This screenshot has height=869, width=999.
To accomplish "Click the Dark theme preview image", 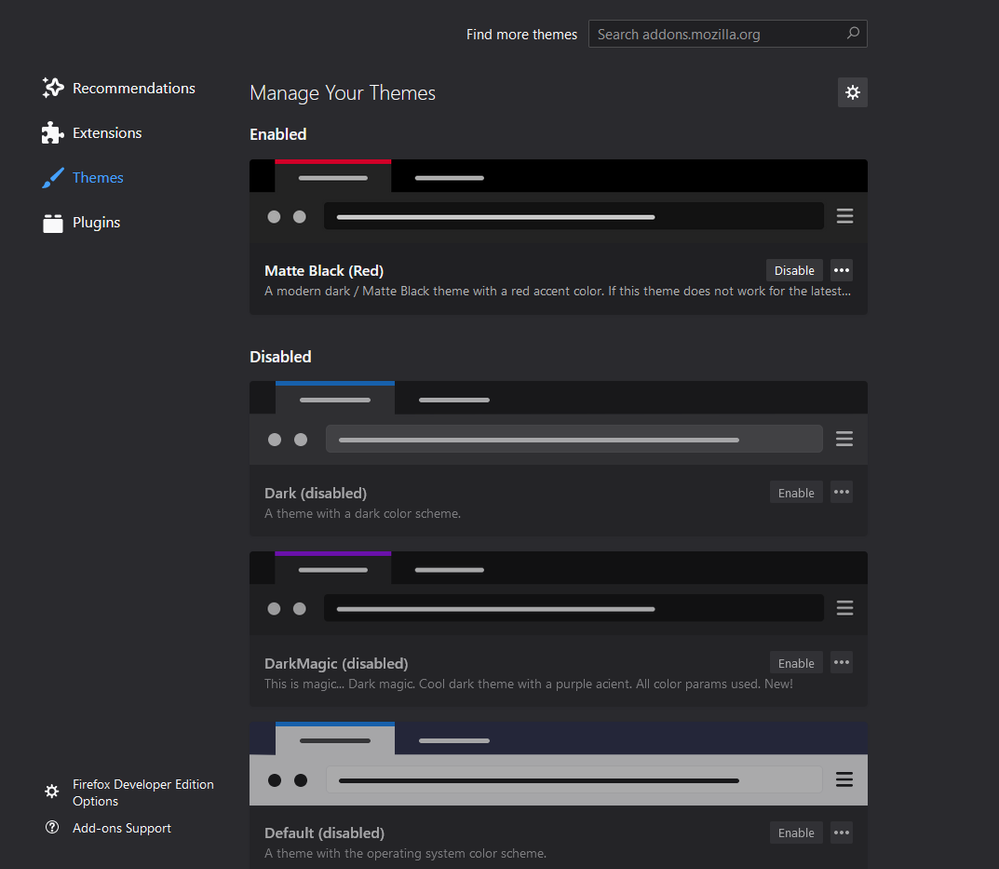I will click(558, 423).
